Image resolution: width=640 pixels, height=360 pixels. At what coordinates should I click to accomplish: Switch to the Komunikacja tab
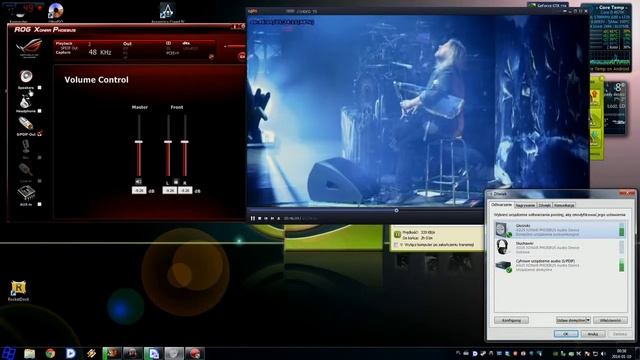point(564,205)
